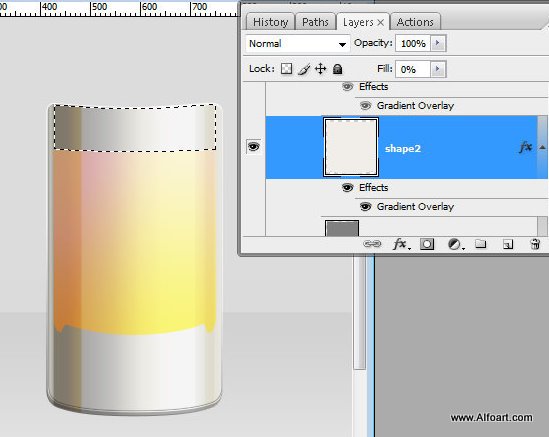Click the Fill 0% field

coord(413,69)
